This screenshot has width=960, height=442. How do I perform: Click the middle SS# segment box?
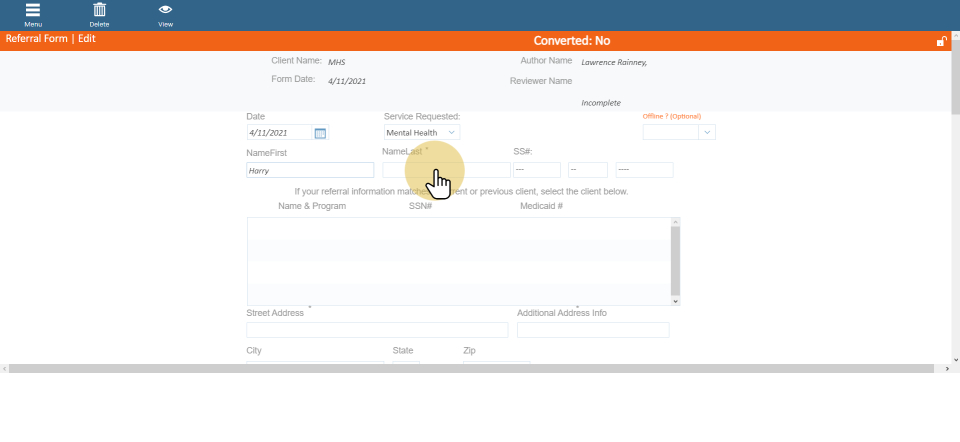pos(587,170)
